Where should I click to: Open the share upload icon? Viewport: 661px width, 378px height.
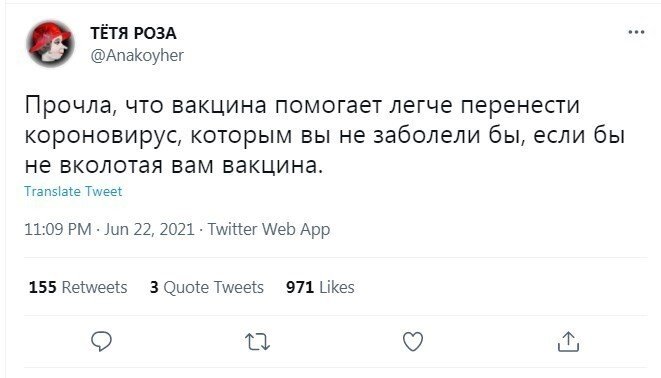[568, 341]
